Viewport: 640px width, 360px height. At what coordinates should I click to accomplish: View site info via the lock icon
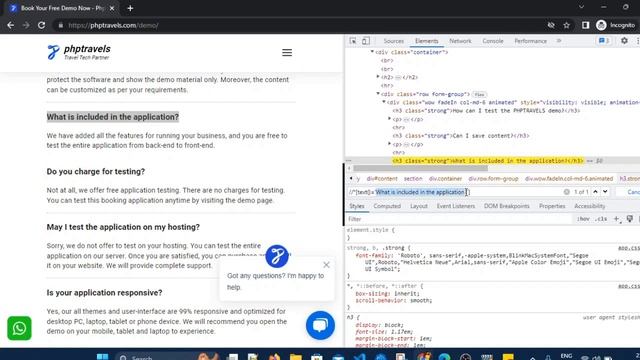click(61, 25)
